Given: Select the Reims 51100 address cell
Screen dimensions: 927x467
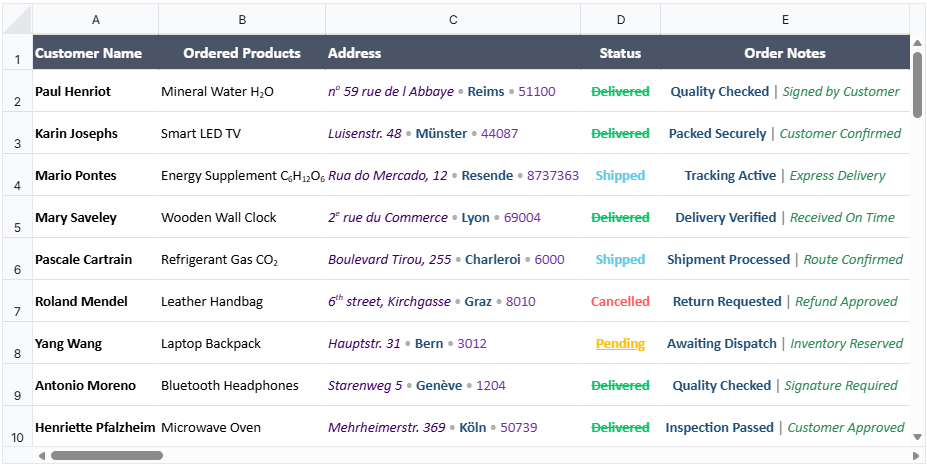Looking at the screenshot, I should tap(453, 91).
